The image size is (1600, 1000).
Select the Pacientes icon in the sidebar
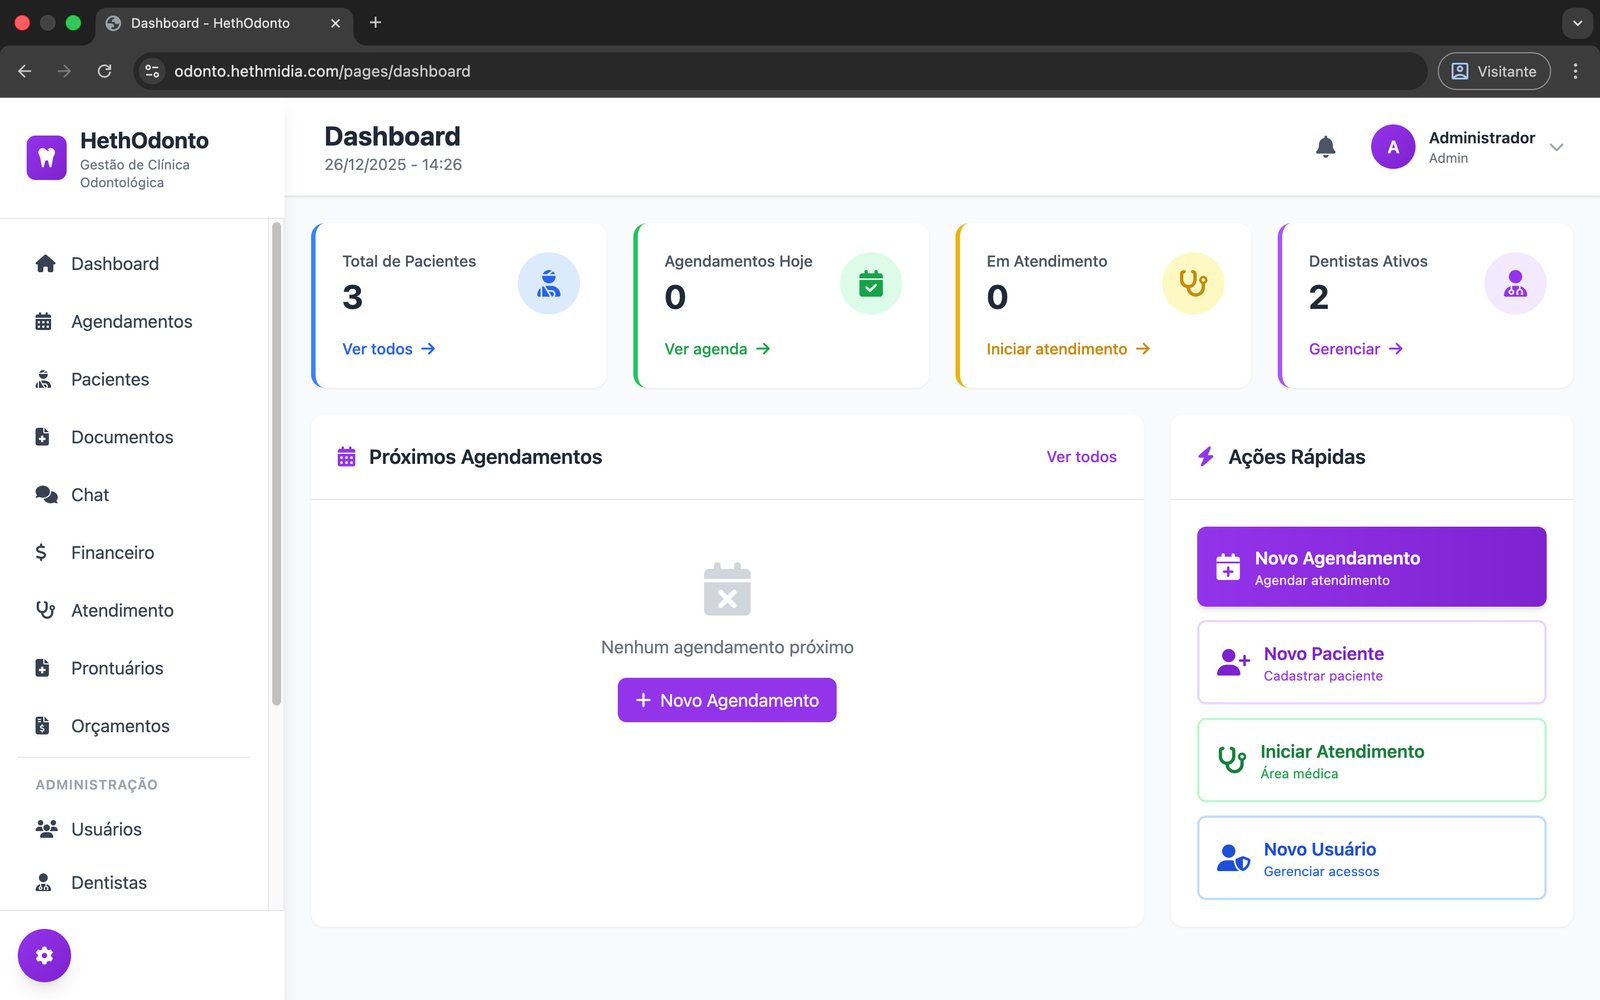[x=42, y=379]
